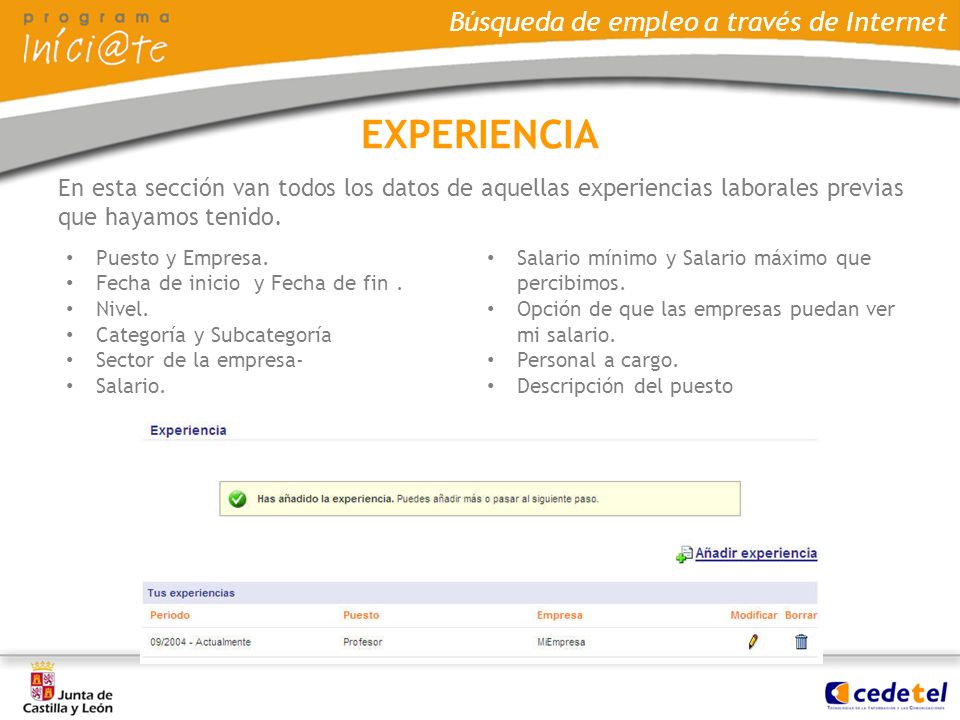The height and width of the screenshot is (720, 960).
Task: Click the pencil Modificar icon for Profesor
Action: [x=753, y=642]
